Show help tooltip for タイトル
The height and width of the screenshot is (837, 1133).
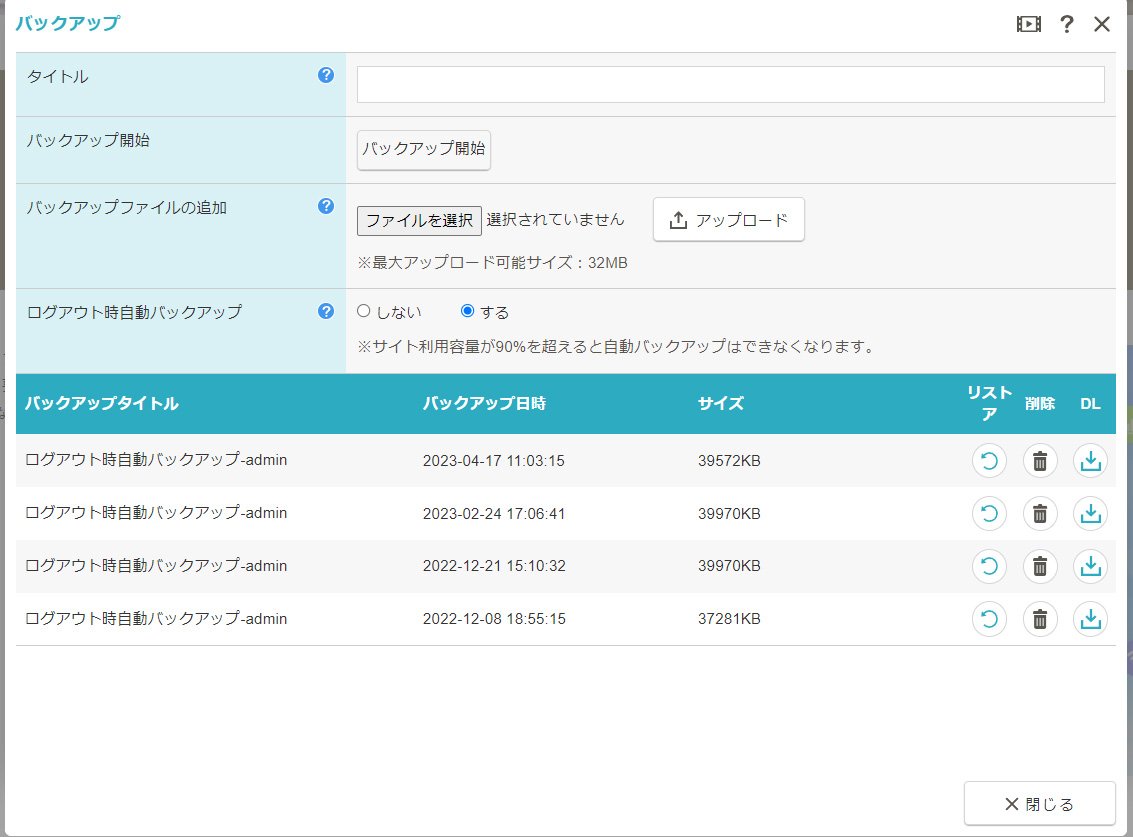click(326, 75)
